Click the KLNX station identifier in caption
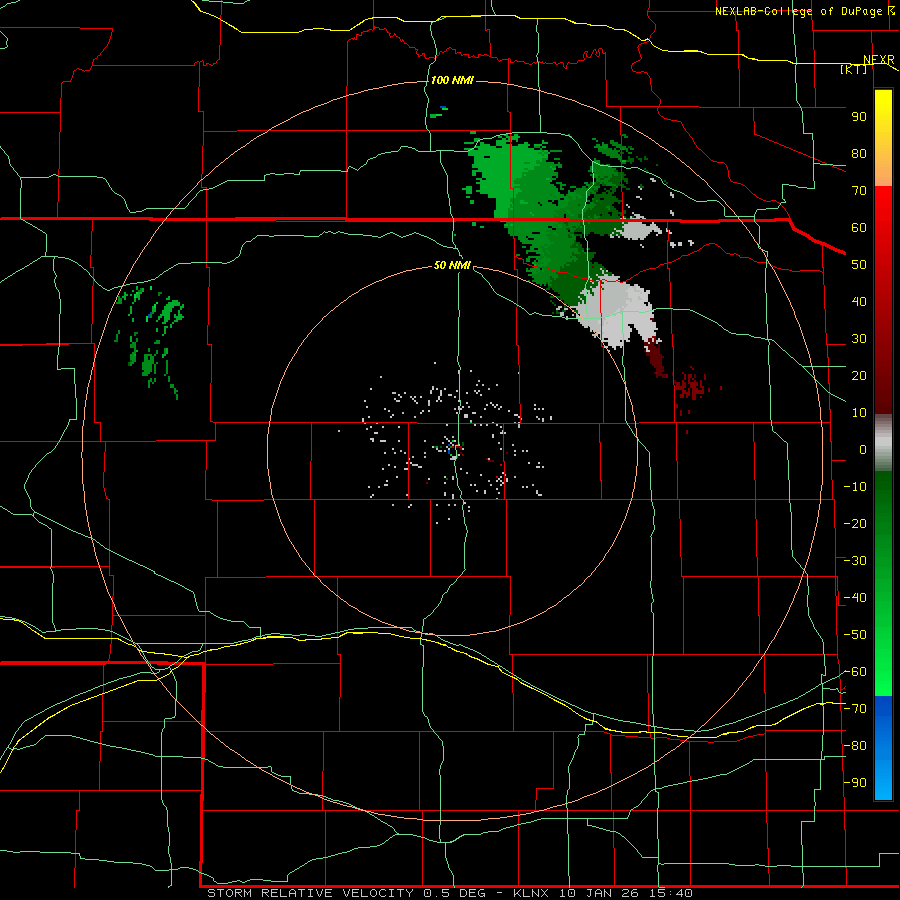 pos(531,893)
